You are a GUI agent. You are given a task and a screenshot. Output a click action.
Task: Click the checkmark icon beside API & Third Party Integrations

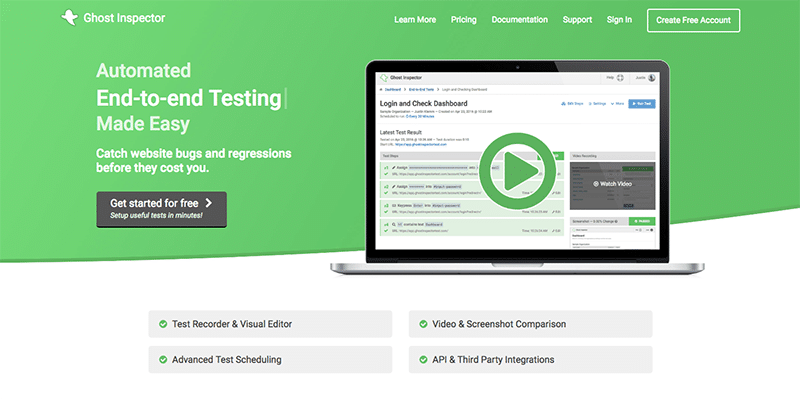click(423, 360)
